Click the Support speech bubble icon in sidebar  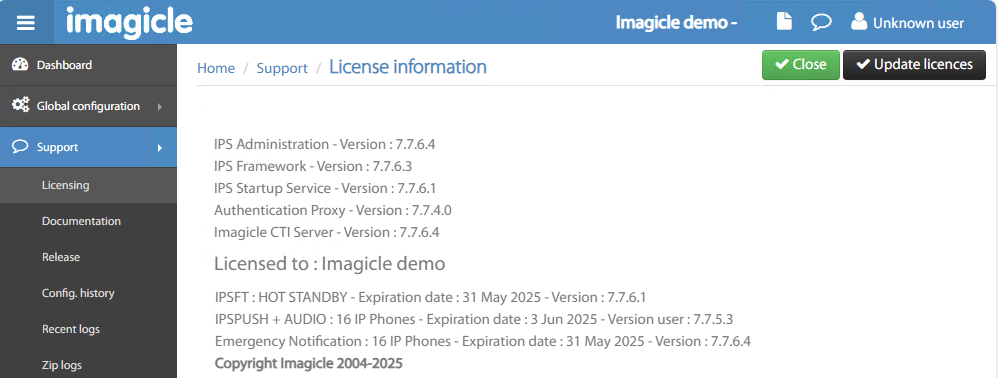pyautogui.click(x=20, y=146)
